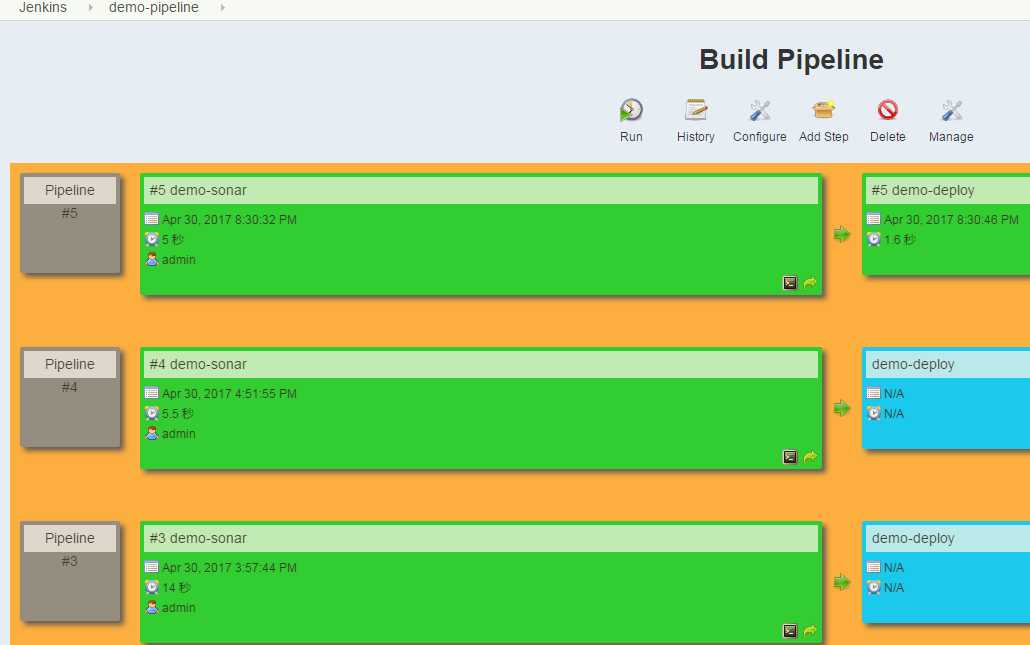
Task: Open #3 demo-sonar build title
Action: tap(198, 538)
